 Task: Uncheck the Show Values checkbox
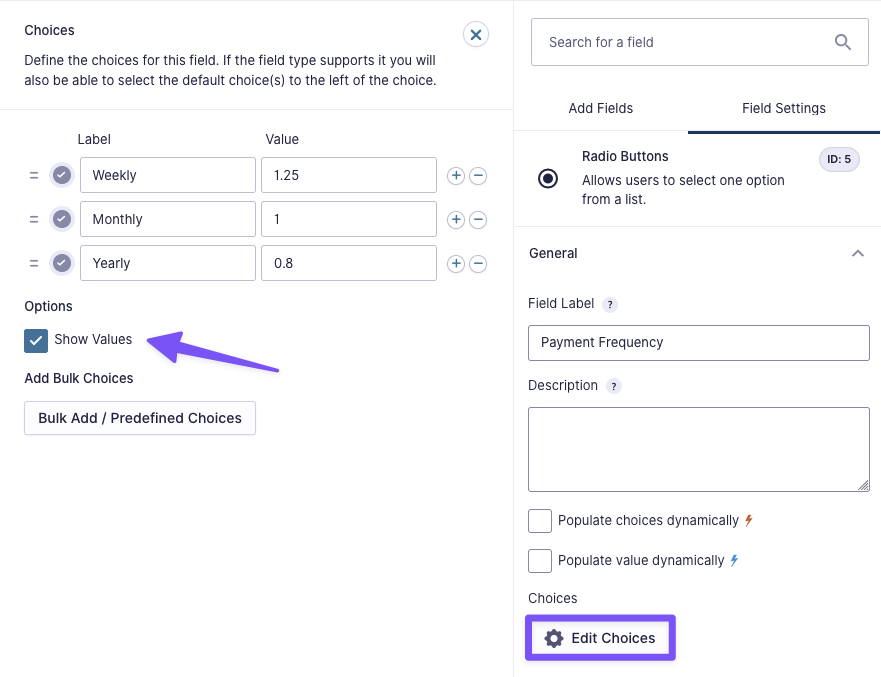tap(36, 340)
